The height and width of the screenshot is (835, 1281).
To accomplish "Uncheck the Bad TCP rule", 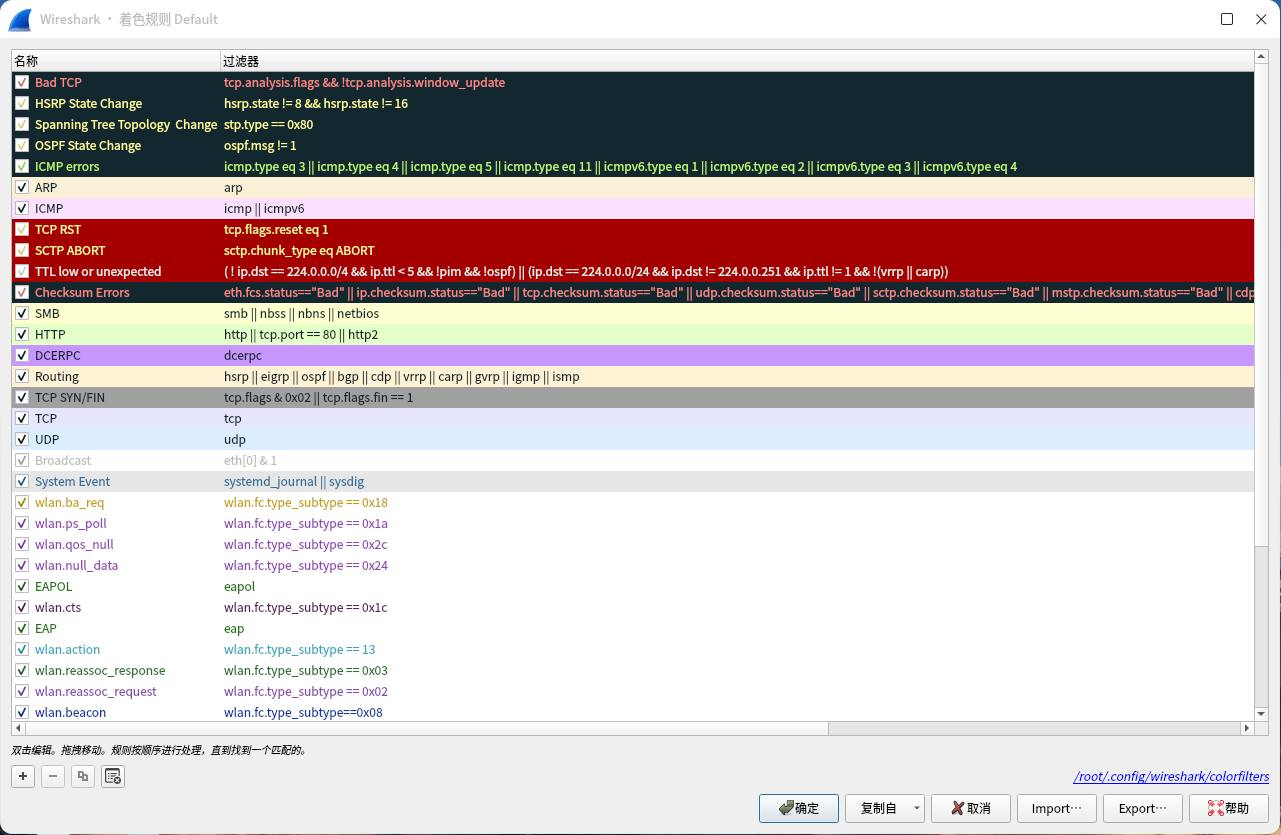I will pyautogui.click(x=22, y=83).
